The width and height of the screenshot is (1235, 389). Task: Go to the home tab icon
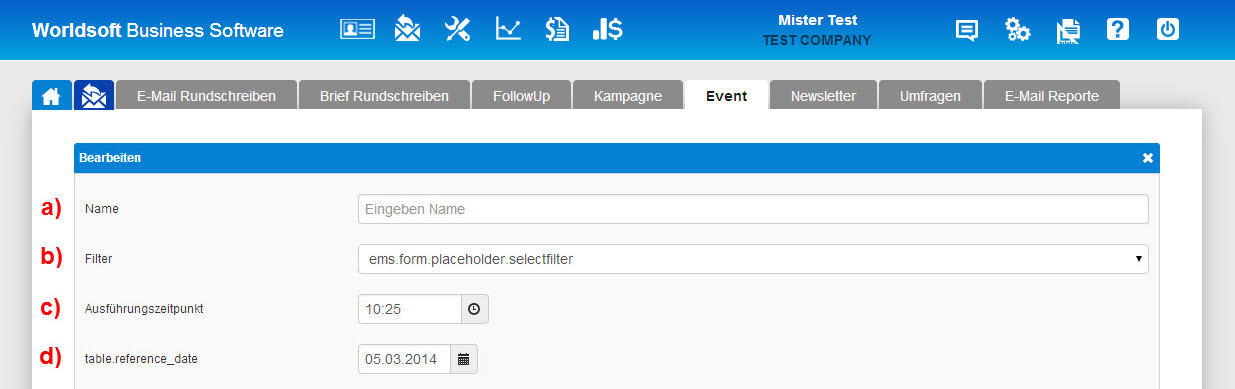click(x=51, y=96)
